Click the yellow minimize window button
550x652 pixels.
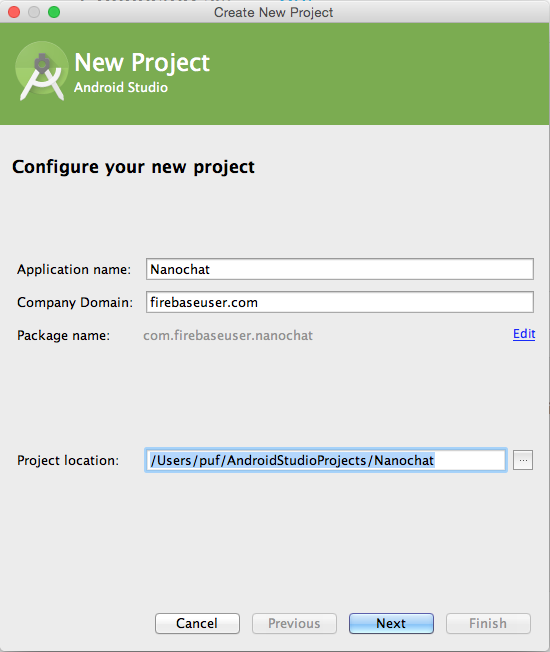coord(34,12)
